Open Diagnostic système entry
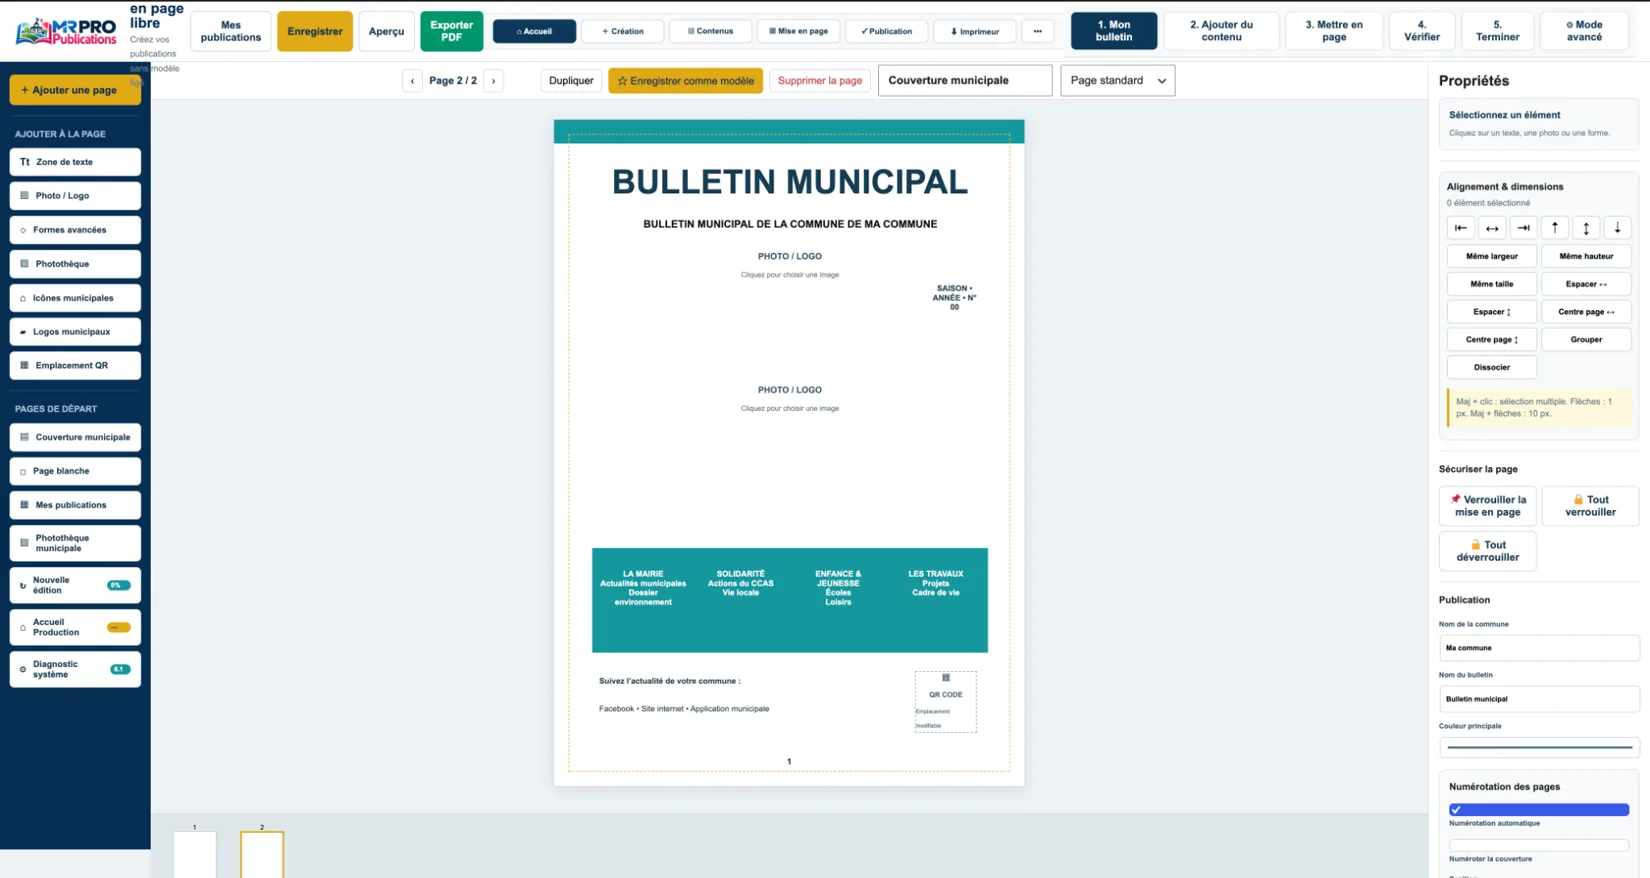The image size is (1650, 878). [75, 669]
